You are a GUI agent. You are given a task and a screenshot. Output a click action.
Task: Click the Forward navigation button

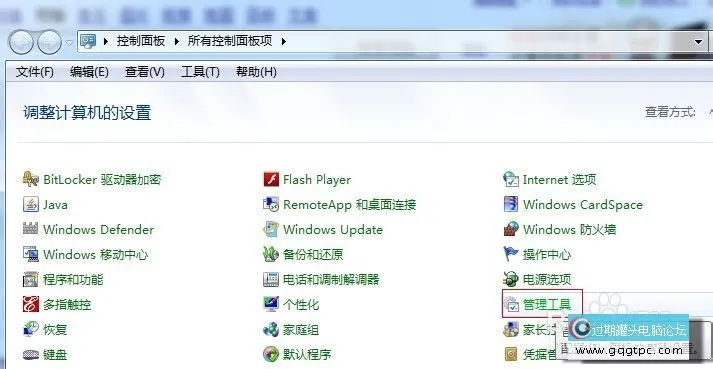[49, 42]
